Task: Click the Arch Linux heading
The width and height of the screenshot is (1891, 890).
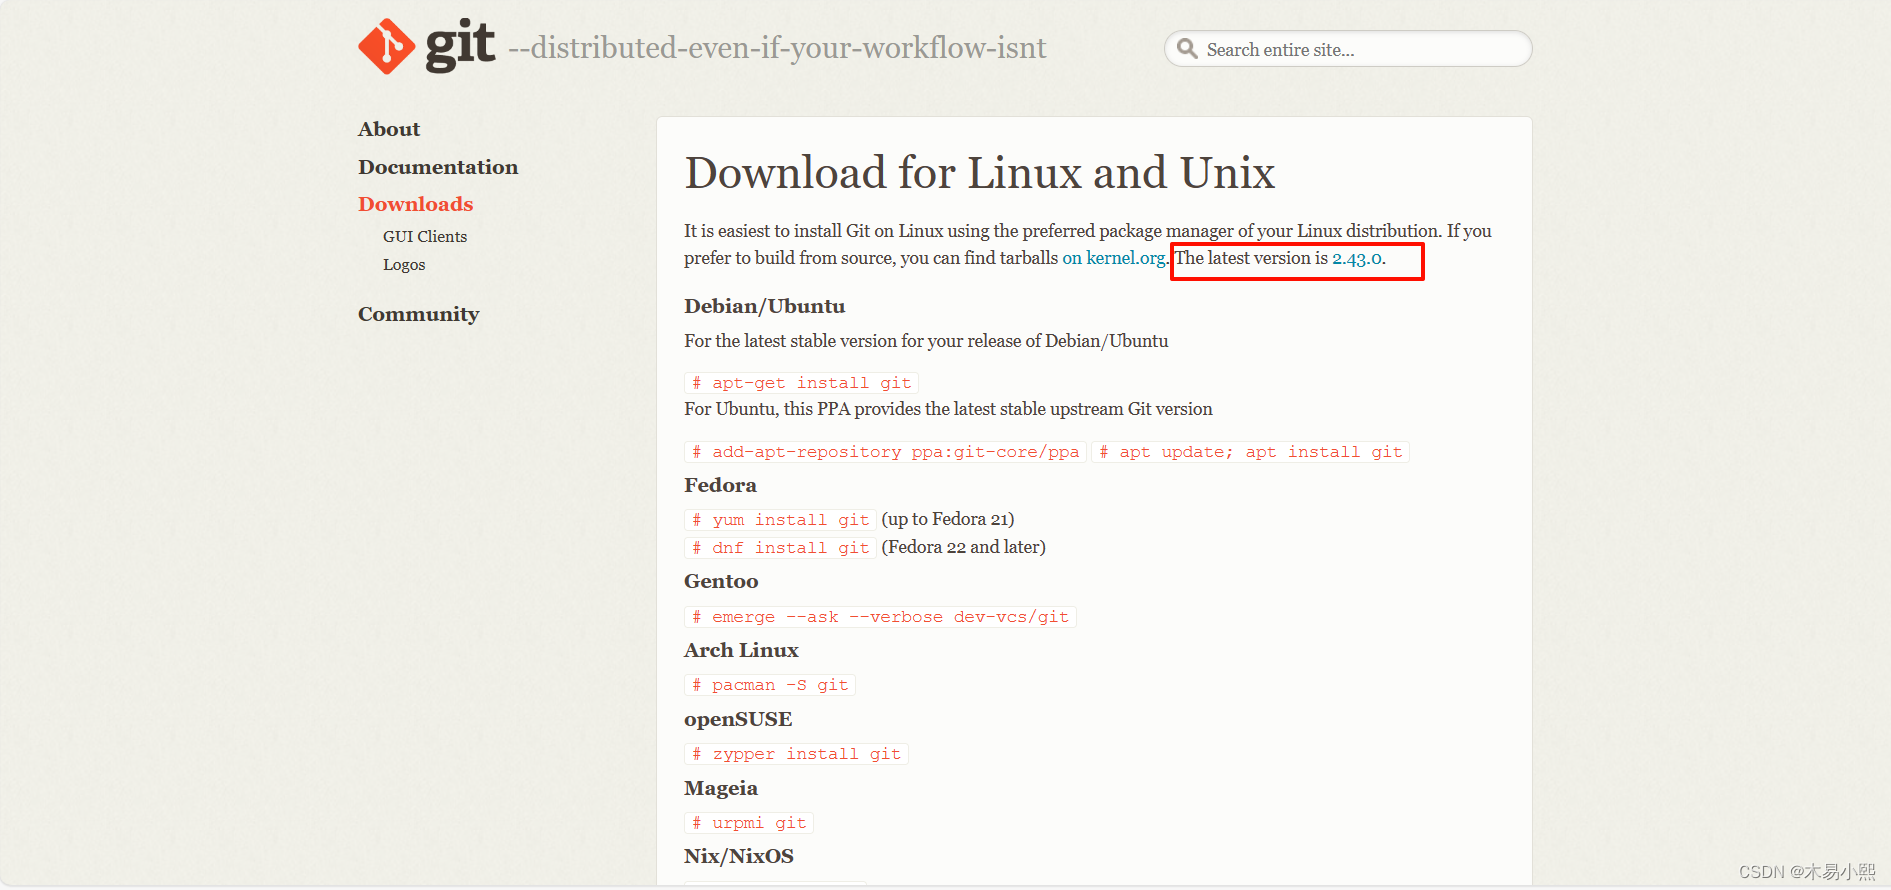Action: (741, 651)
